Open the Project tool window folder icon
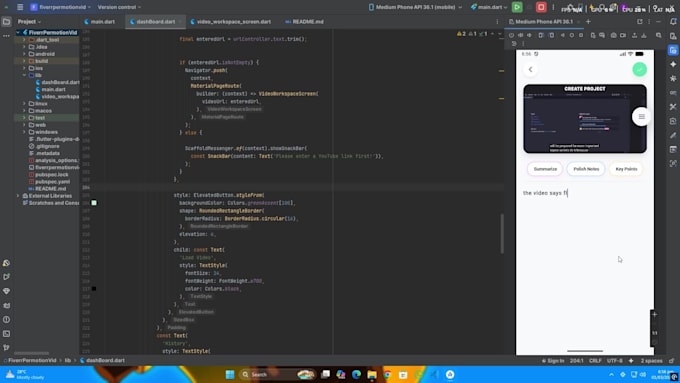 (x=7, y=22)
